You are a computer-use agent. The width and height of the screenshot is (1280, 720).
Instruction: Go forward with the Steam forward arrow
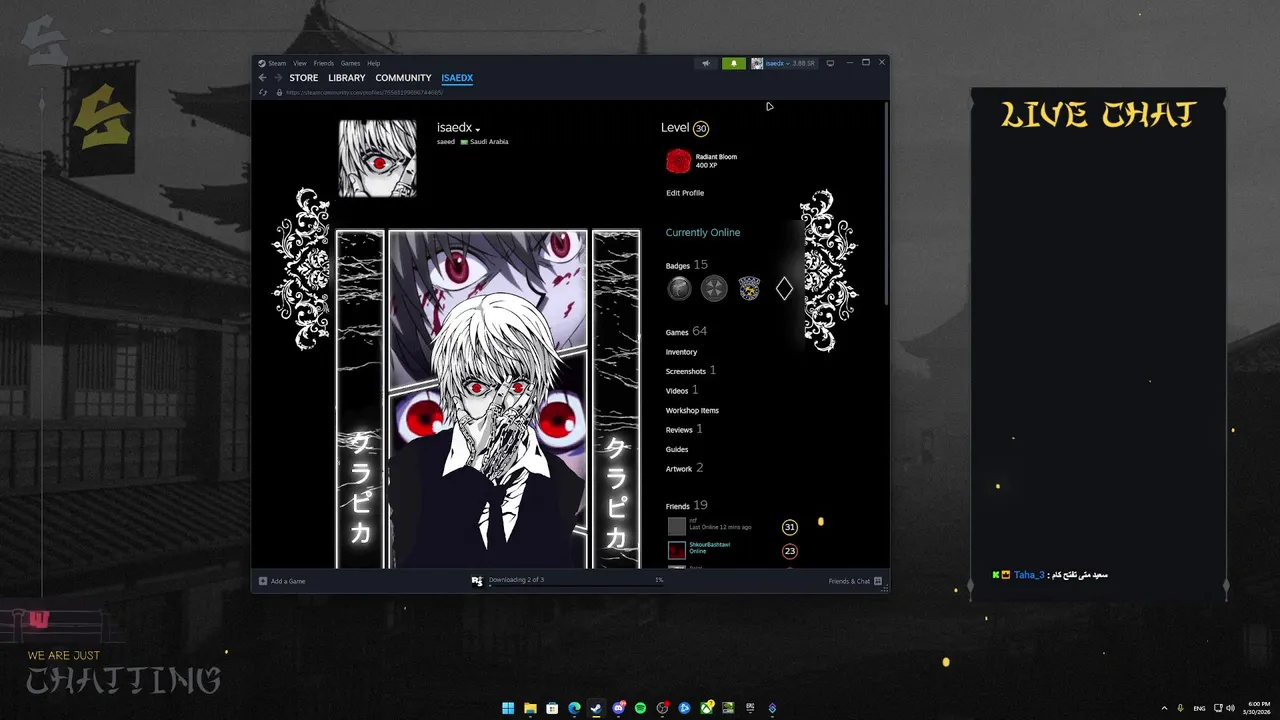278,78
